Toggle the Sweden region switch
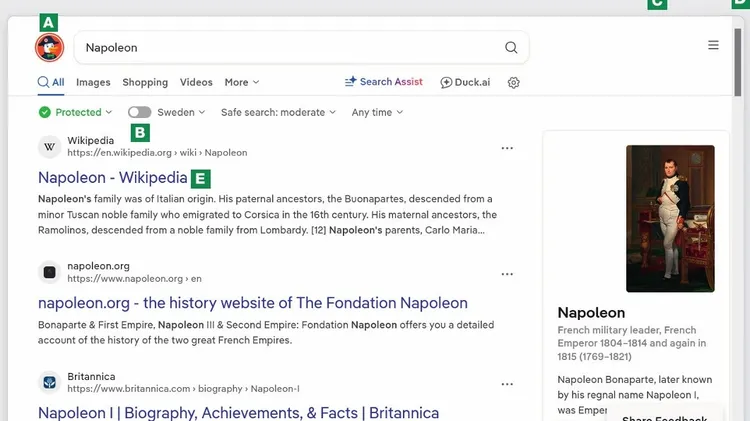 pyautogui.click(x=139, y=112)
